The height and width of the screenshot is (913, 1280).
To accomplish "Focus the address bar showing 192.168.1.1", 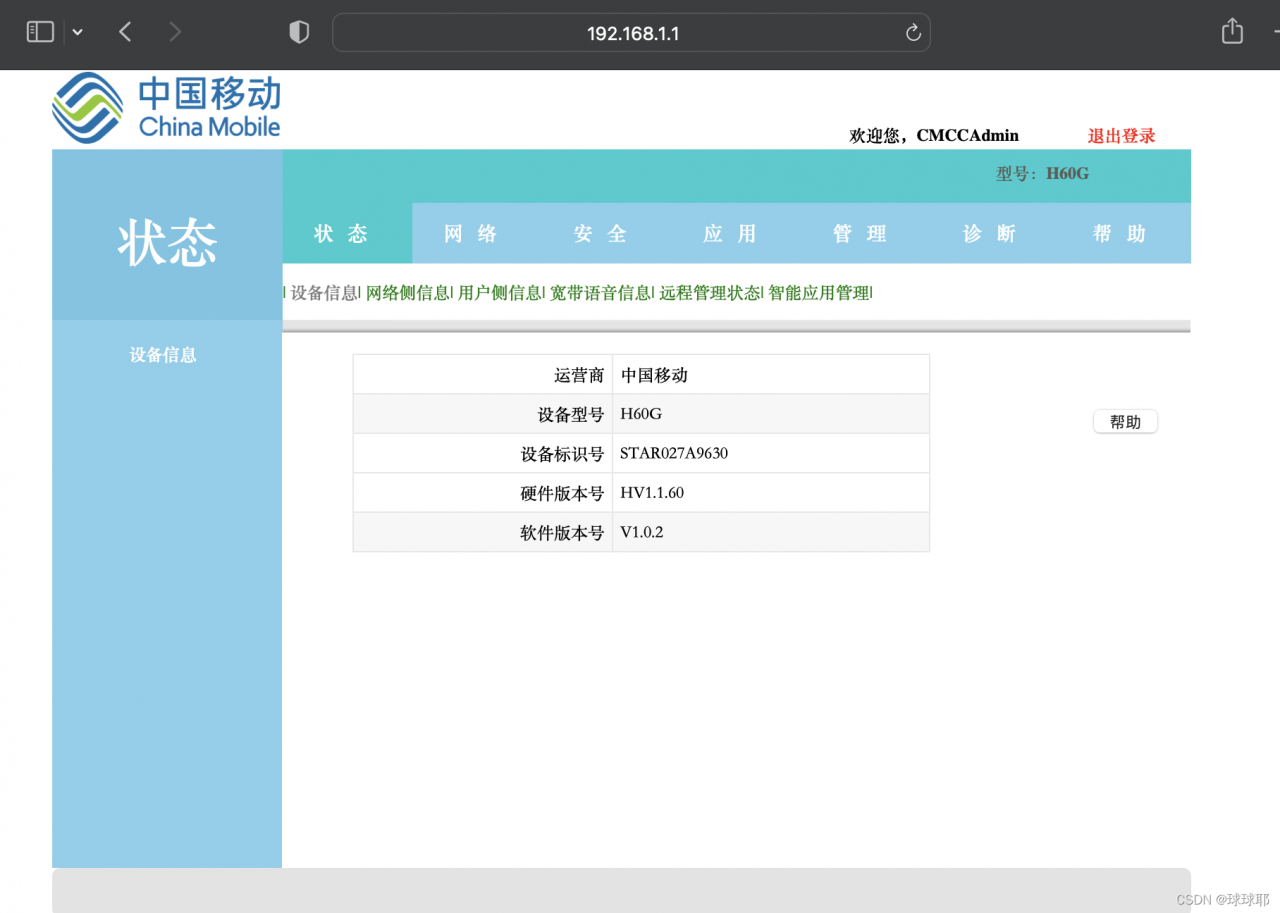I will coord(631,32).
